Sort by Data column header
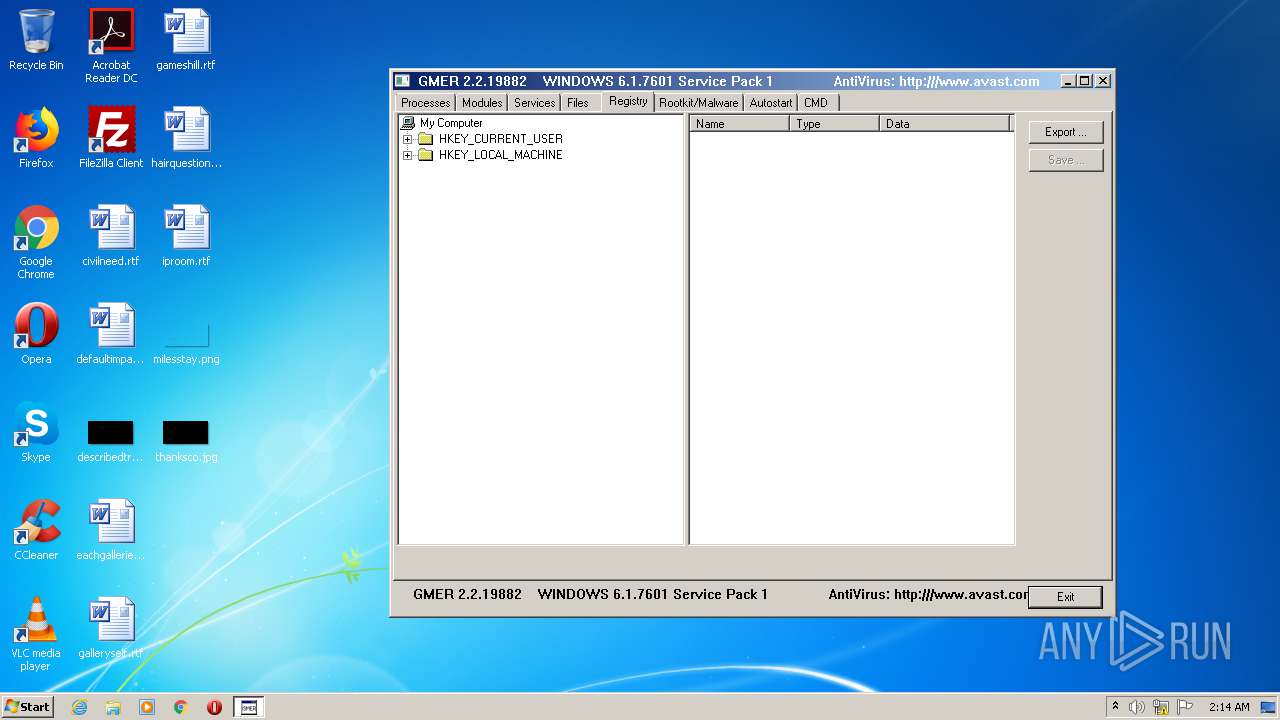The width and height of the screenshot is (1280, 720). [945, 124]
